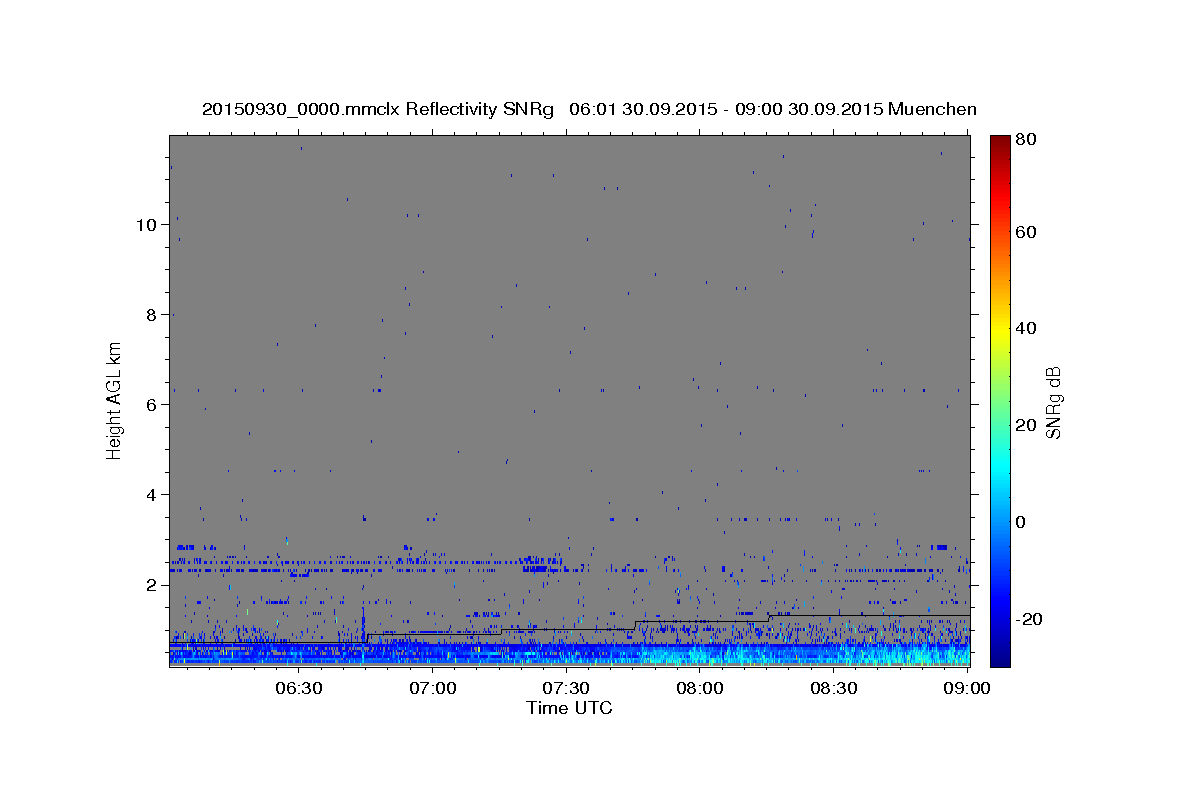Viewport: 1200px width, 800px height.
Task: Click the 06:30 time tick label
Action: (x=298, y=688)
